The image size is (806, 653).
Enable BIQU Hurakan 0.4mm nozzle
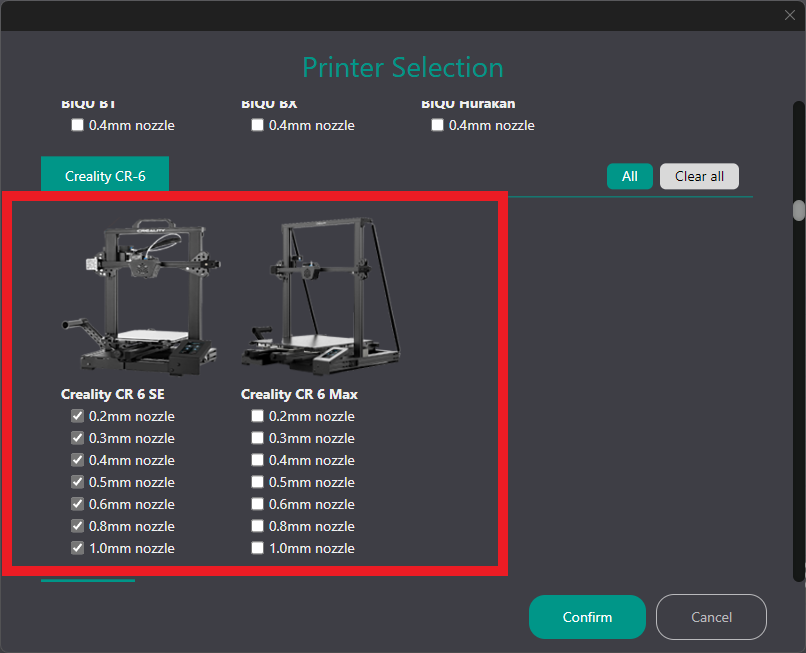[x=437, y=125]
